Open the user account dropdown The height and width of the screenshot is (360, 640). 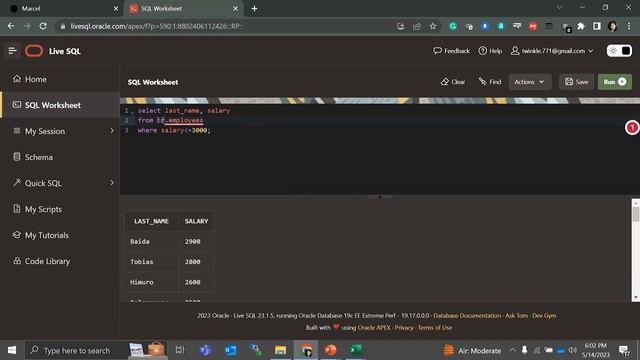tap(552, 51)
